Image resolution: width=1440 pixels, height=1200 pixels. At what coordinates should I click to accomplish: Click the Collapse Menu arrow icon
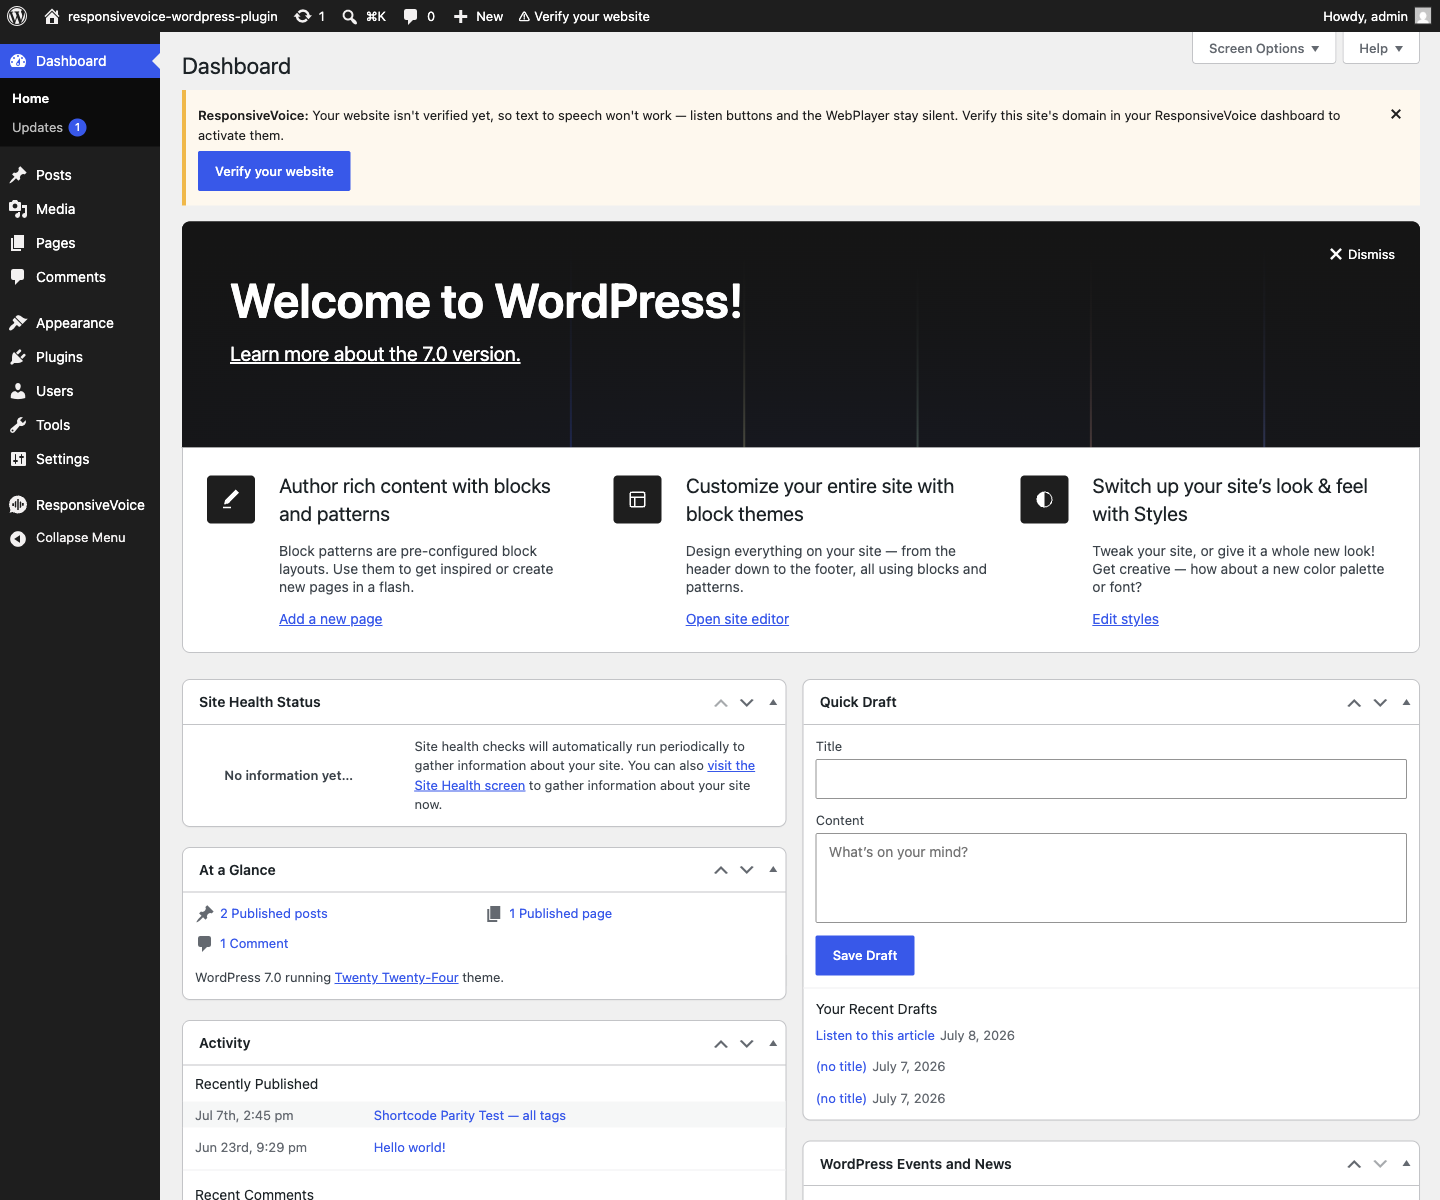click(x=18, y=538)
